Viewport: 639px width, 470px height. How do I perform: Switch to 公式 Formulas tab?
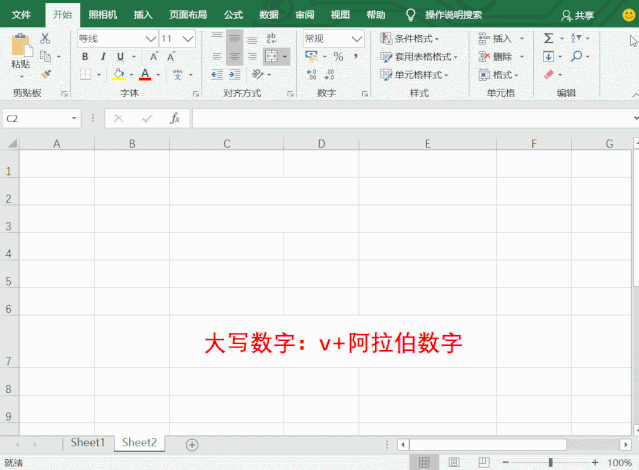[233, 15]
